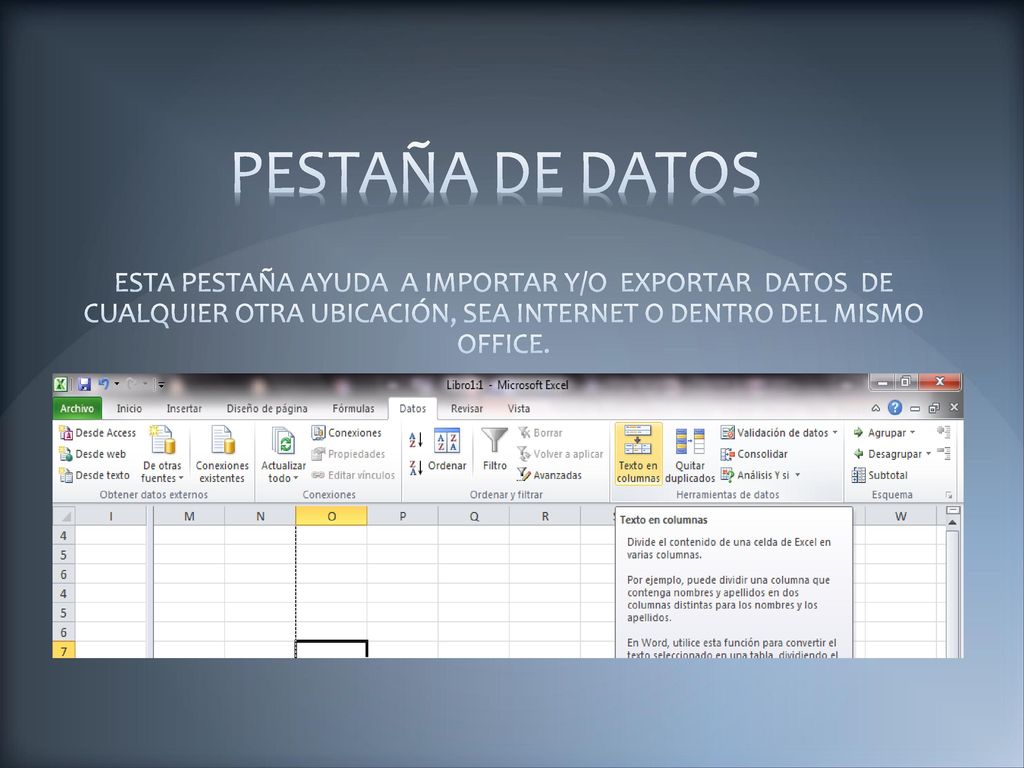Open the Actualizar todo dropdown
The height and width of the screenshot is (768, 1024).
[x=283, y=455]
